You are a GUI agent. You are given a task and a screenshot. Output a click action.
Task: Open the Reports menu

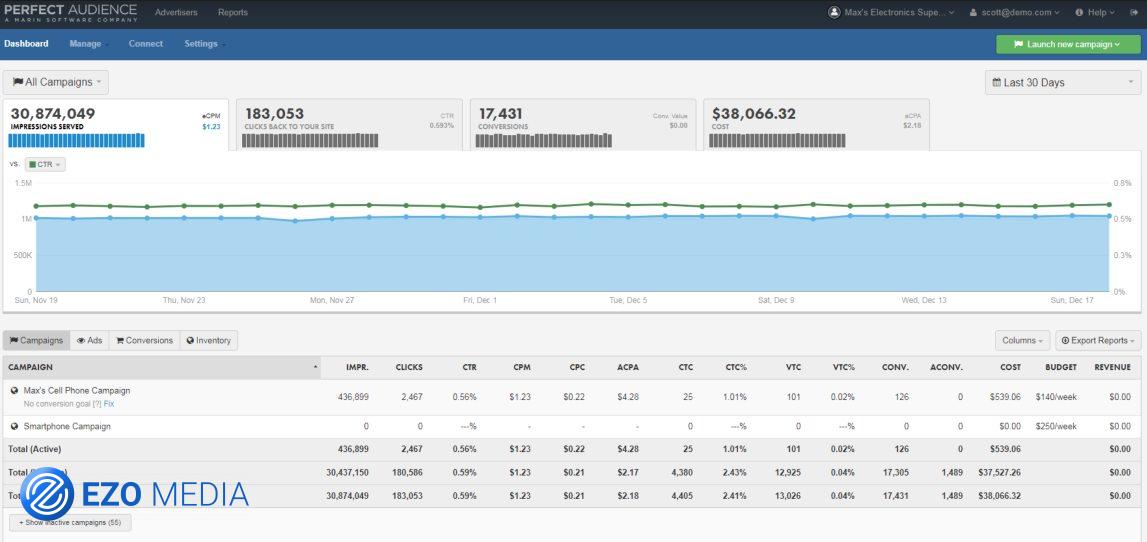233,12
